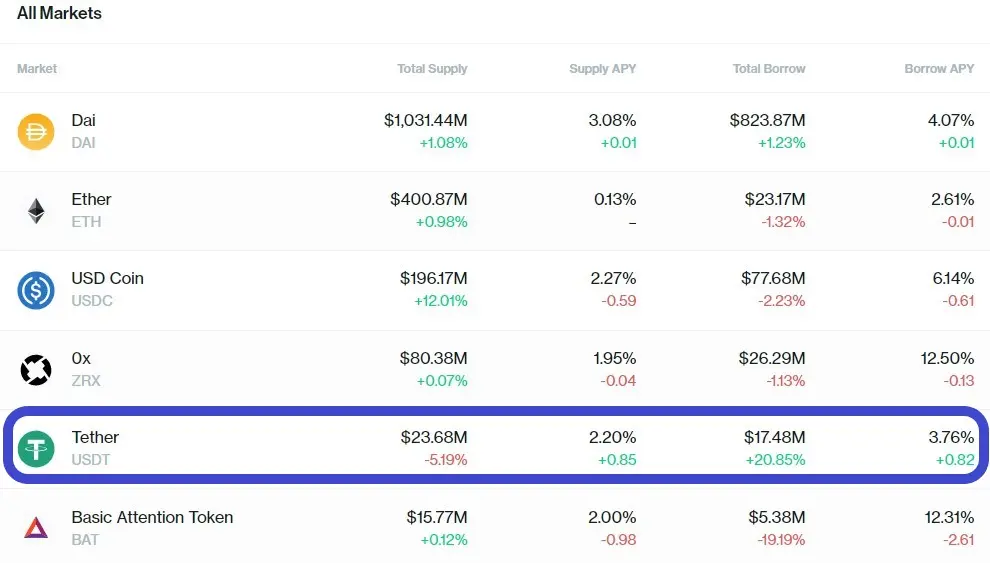The width and height of the screenshot is (990, 563).
Task: Click BAT supply APY change -0.98
Action: 618,540
